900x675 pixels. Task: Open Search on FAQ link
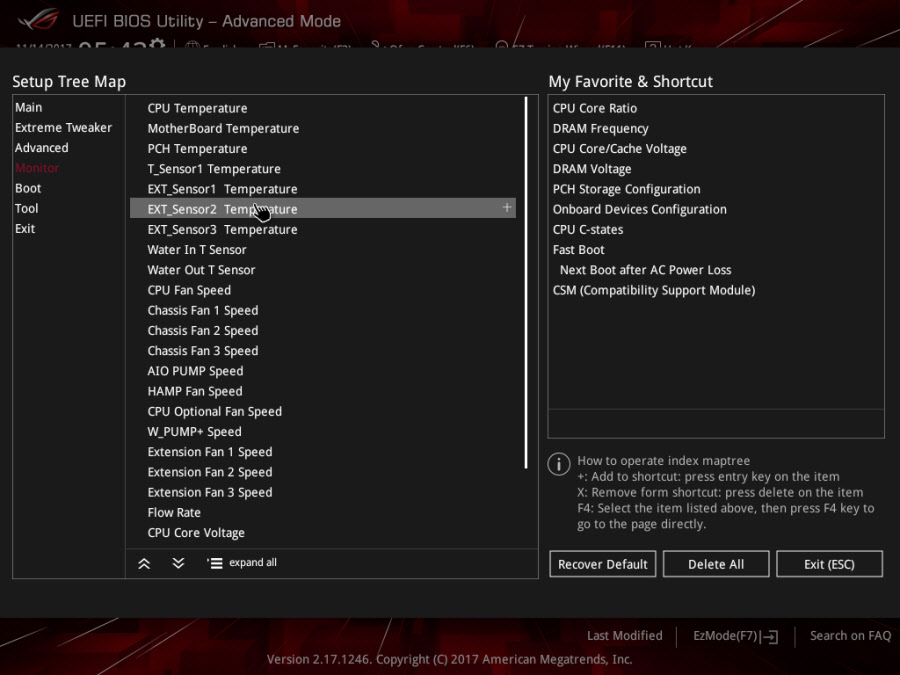click(850, 636)
